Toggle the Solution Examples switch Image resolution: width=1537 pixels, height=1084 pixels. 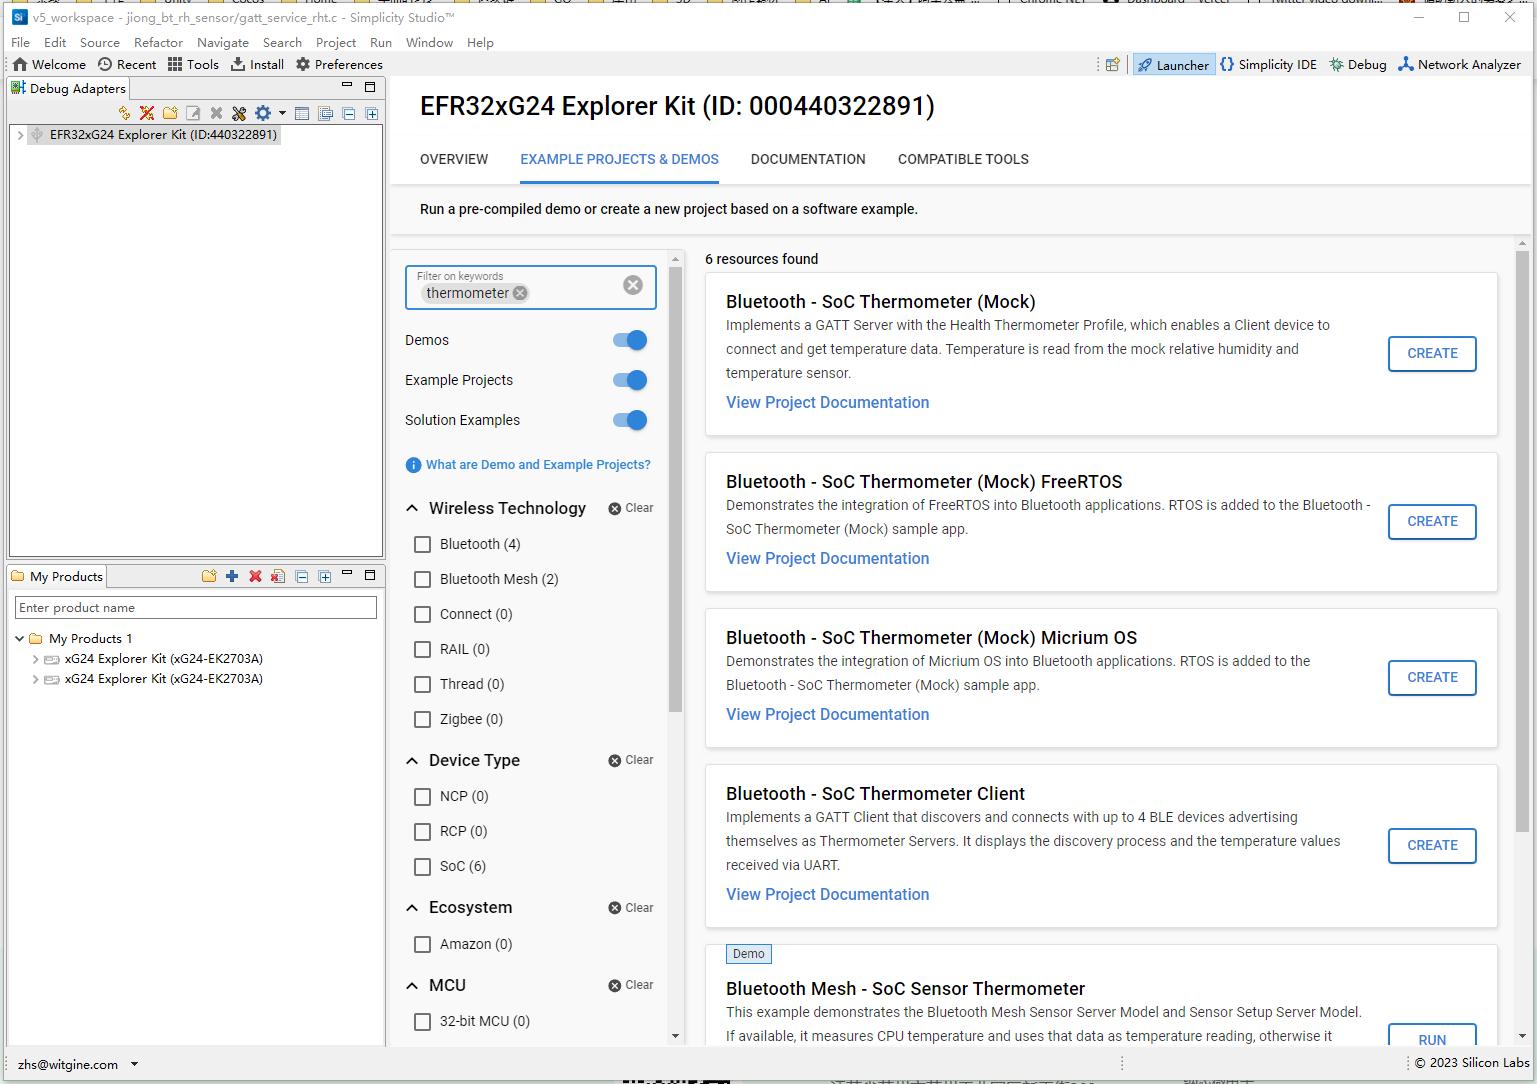(630, 420)
